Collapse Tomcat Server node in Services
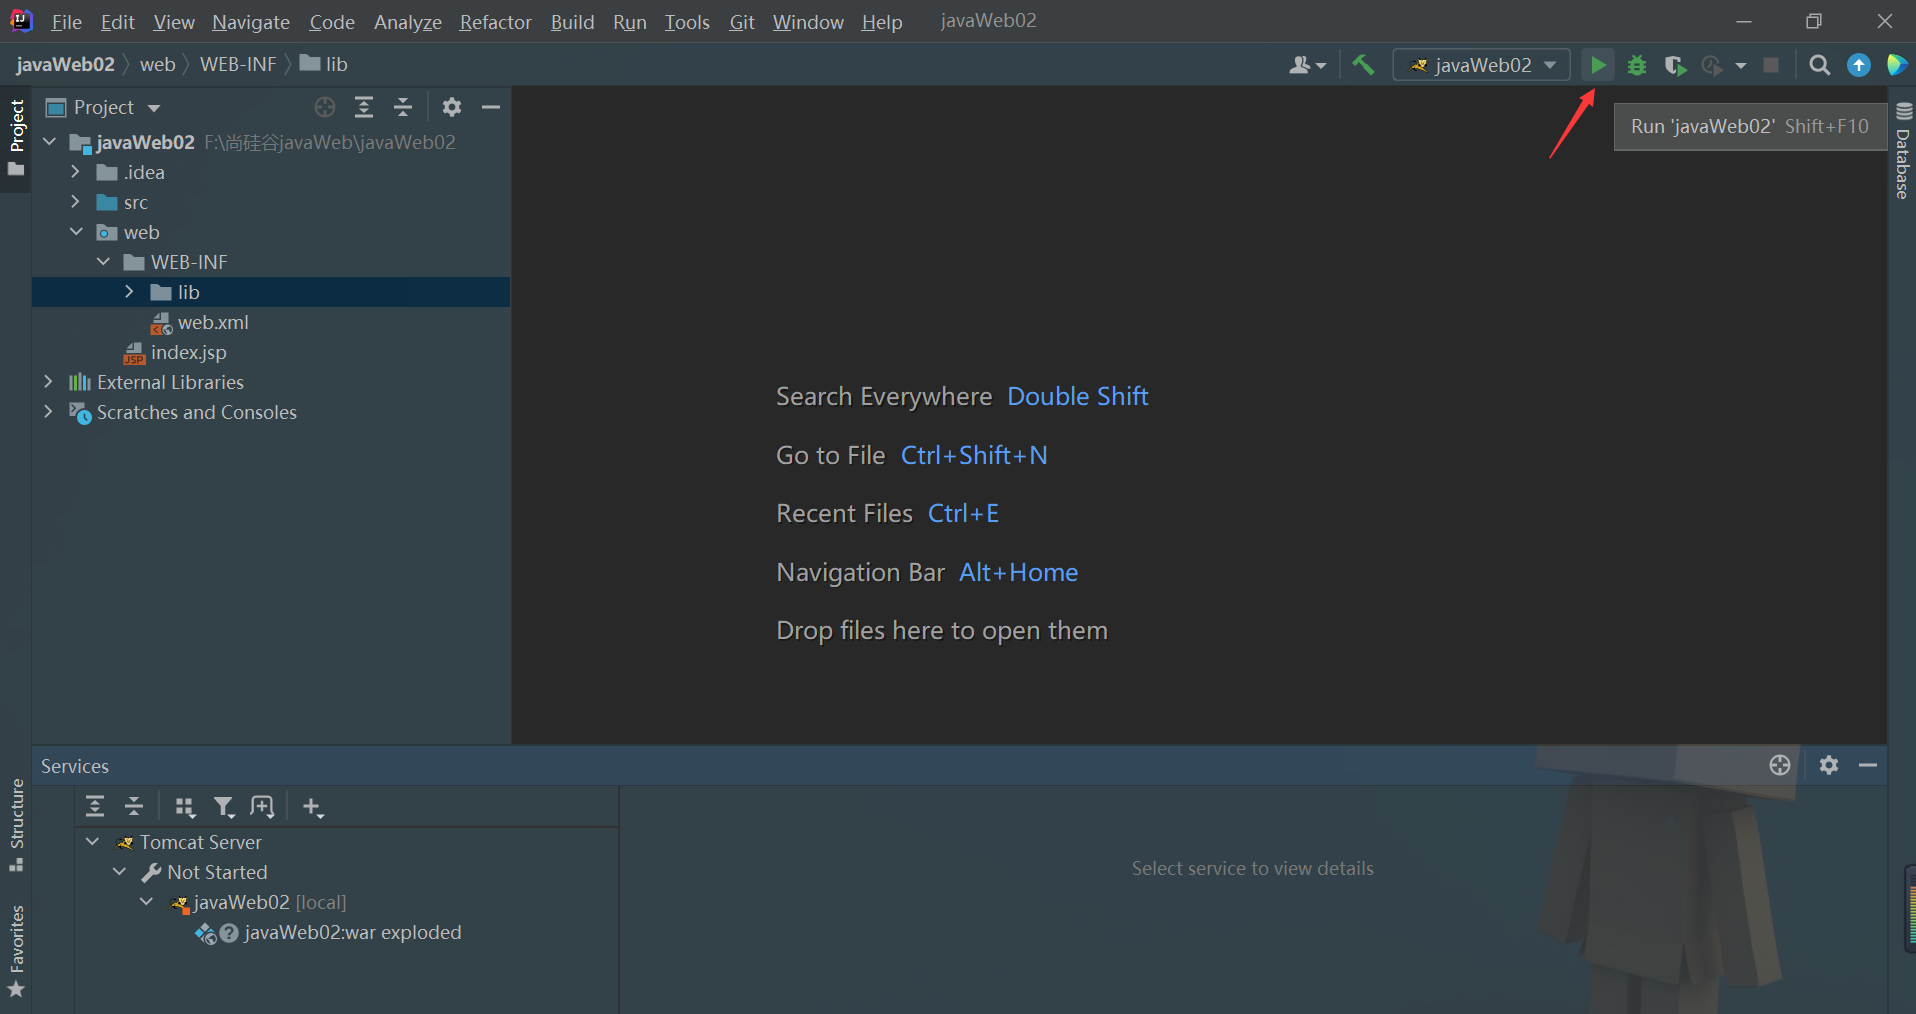The height and width of the screenshot is (1014, 1916). (93, 842)
